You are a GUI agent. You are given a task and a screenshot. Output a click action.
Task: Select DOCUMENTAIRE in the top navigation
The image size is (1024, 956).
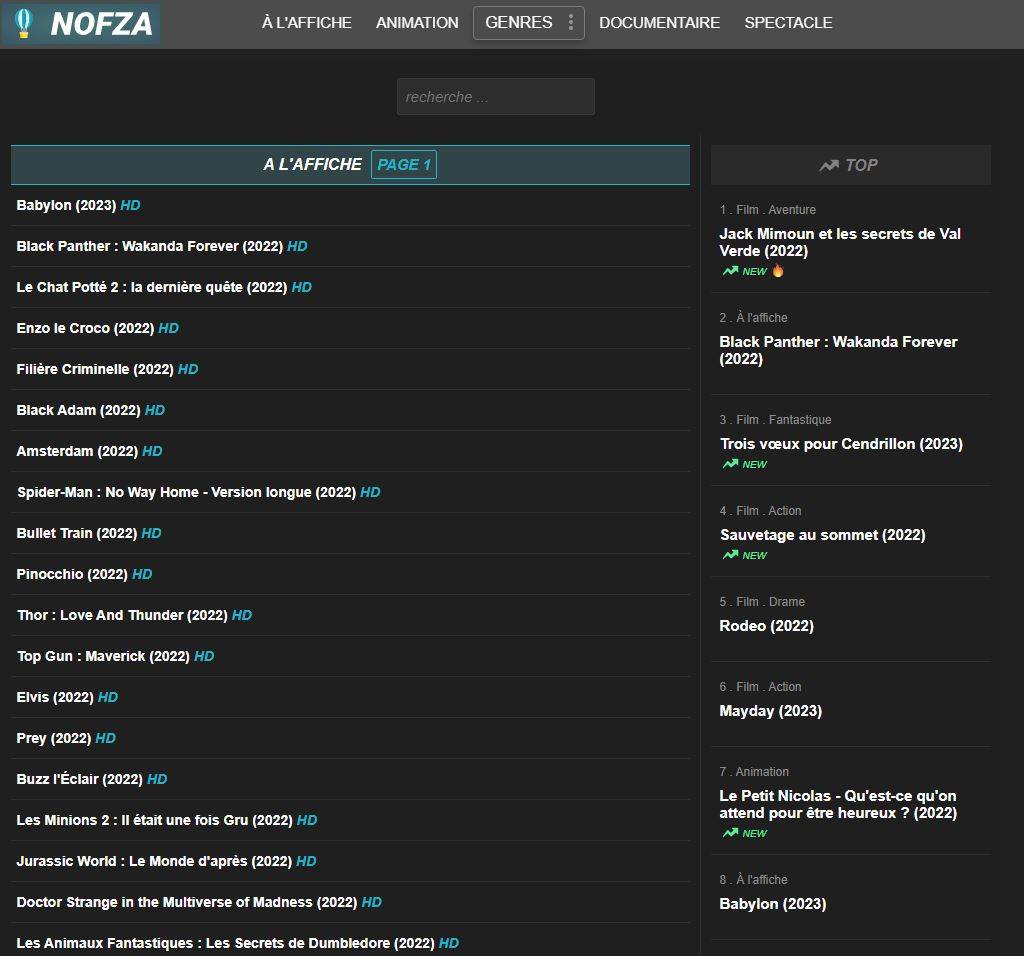(x=659, y=23)
